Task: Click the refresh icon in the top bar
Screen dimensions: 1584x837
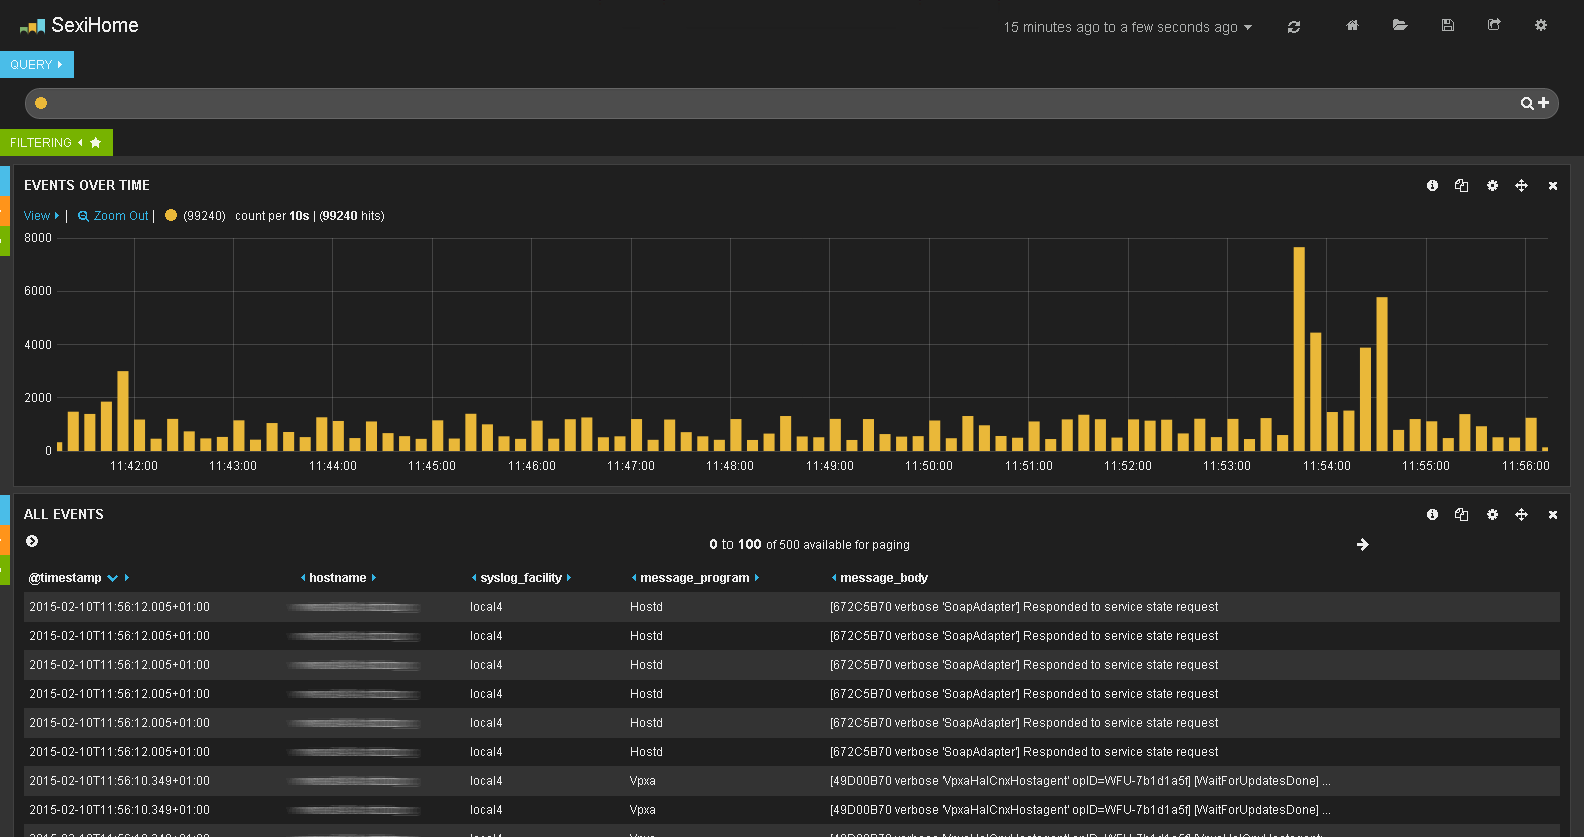Action: pos(1294,27)
